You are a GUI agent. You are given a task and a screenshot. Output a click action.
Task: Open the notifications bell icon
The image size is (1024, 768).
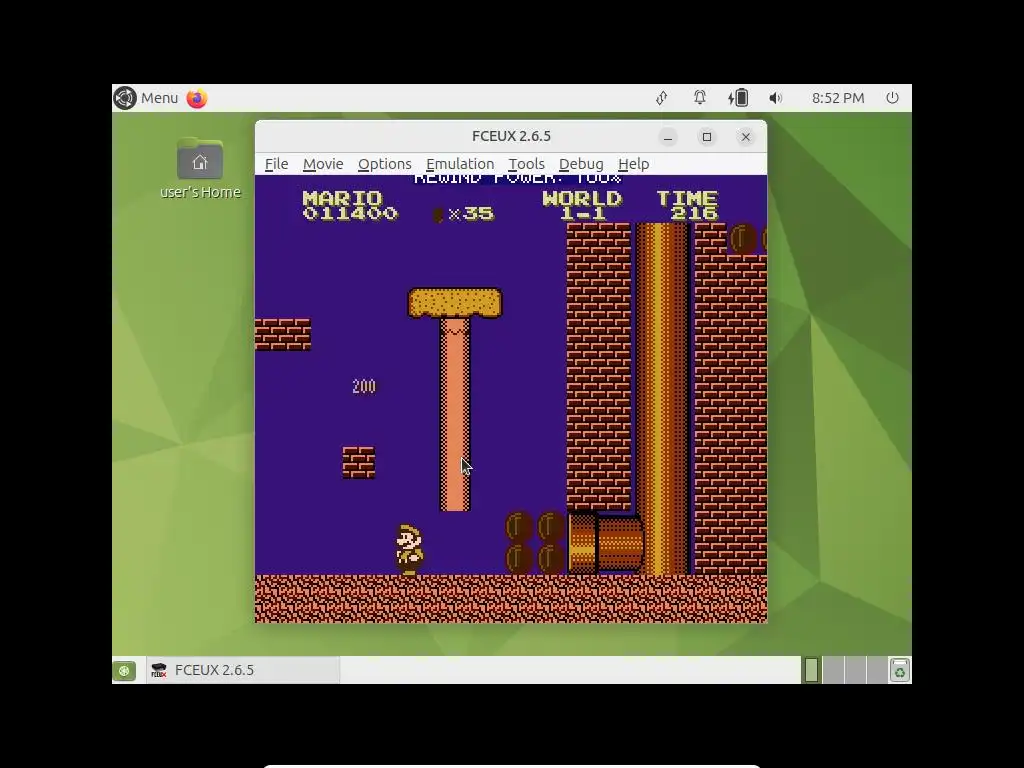click(699, 98)
